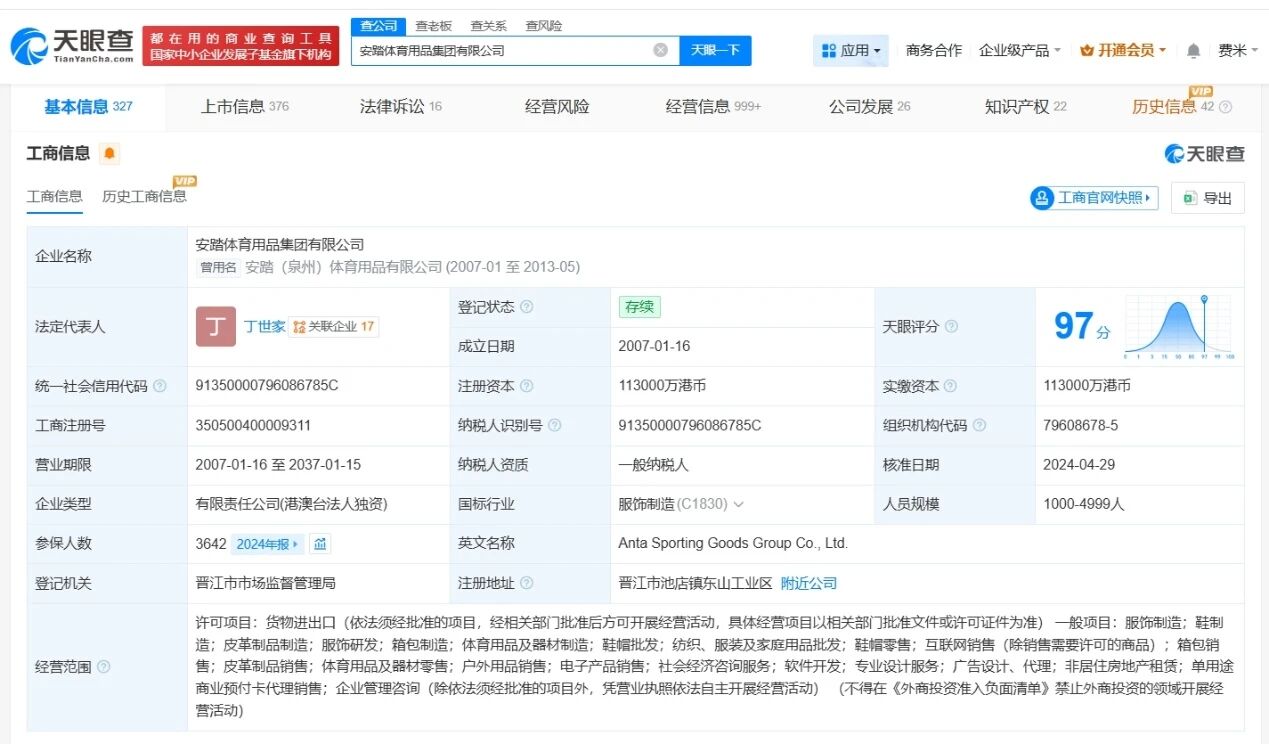Switch to the 经营信息 tab
Image resolution: width=1269 pixels, height=744 pixels.
click(713, 107)
